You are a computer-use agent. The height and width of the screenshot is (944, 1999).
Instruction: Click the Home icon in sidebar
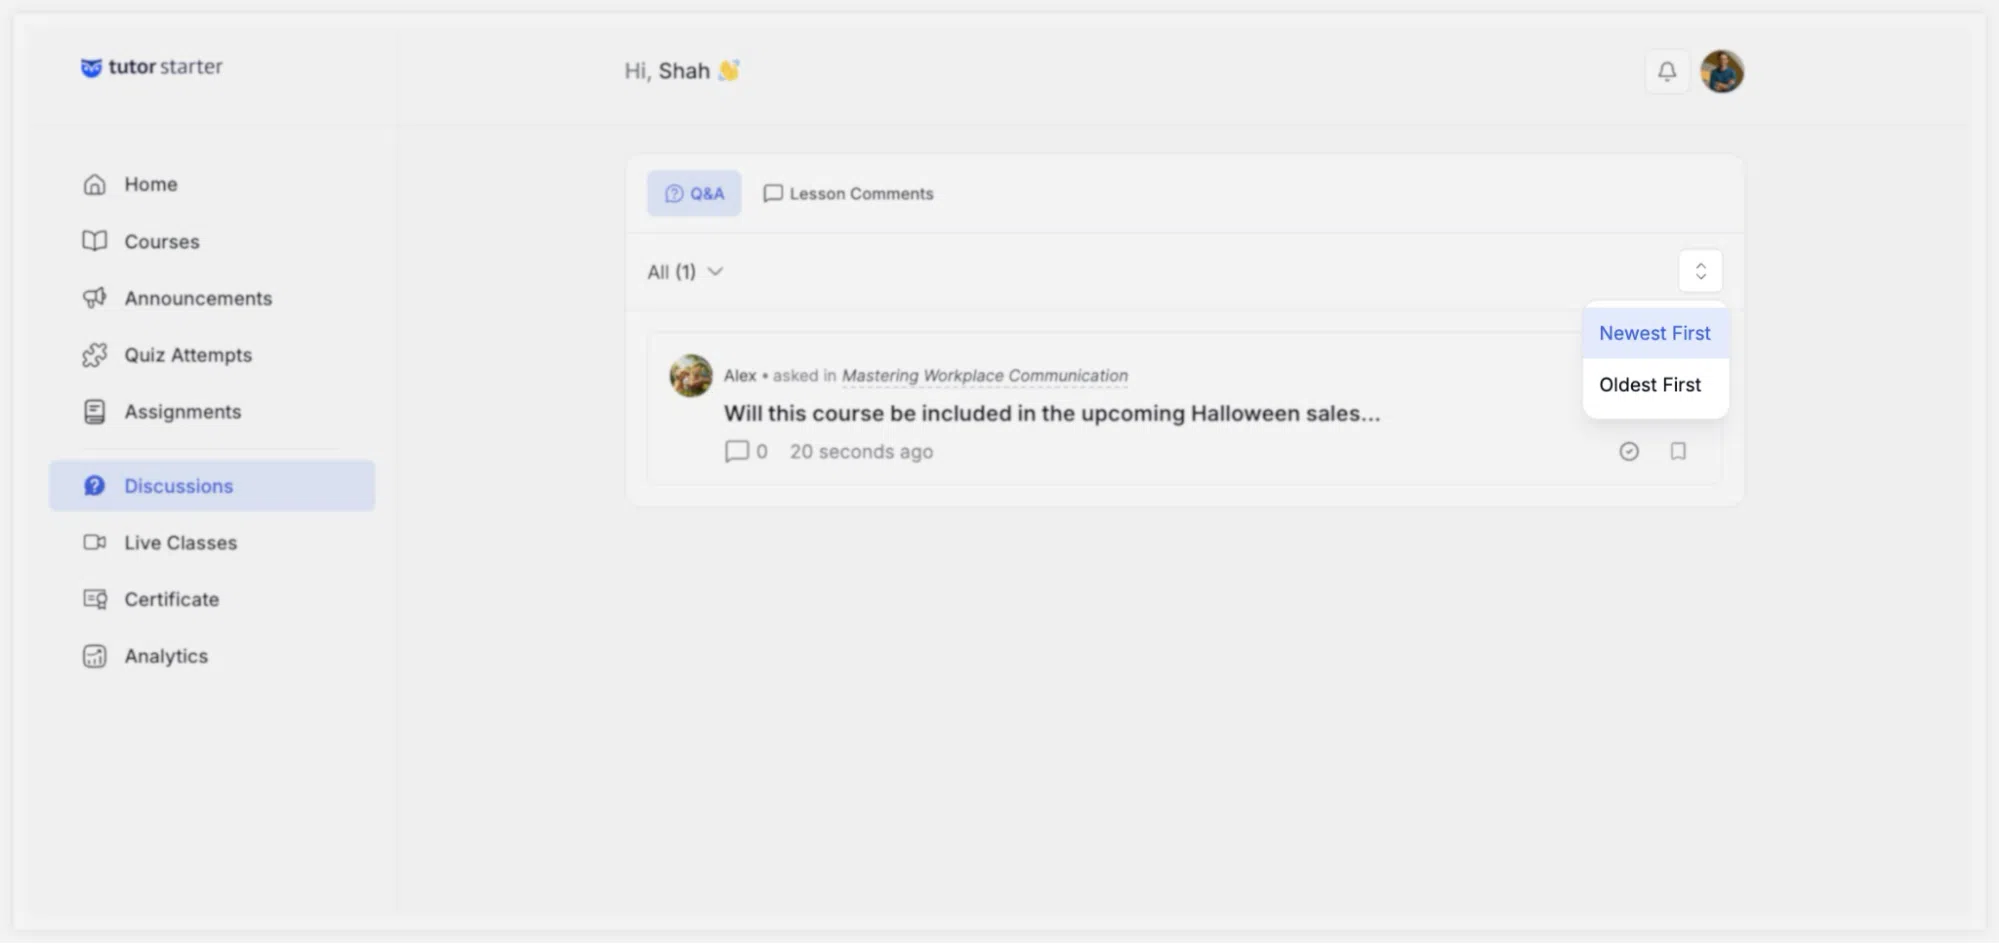(x=94, y=184)
